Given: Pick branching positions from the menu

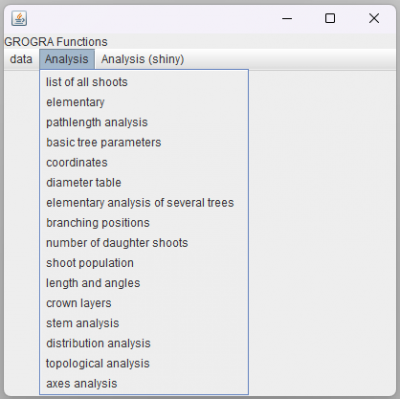Looking at the screenshot, I should point(144,223).
